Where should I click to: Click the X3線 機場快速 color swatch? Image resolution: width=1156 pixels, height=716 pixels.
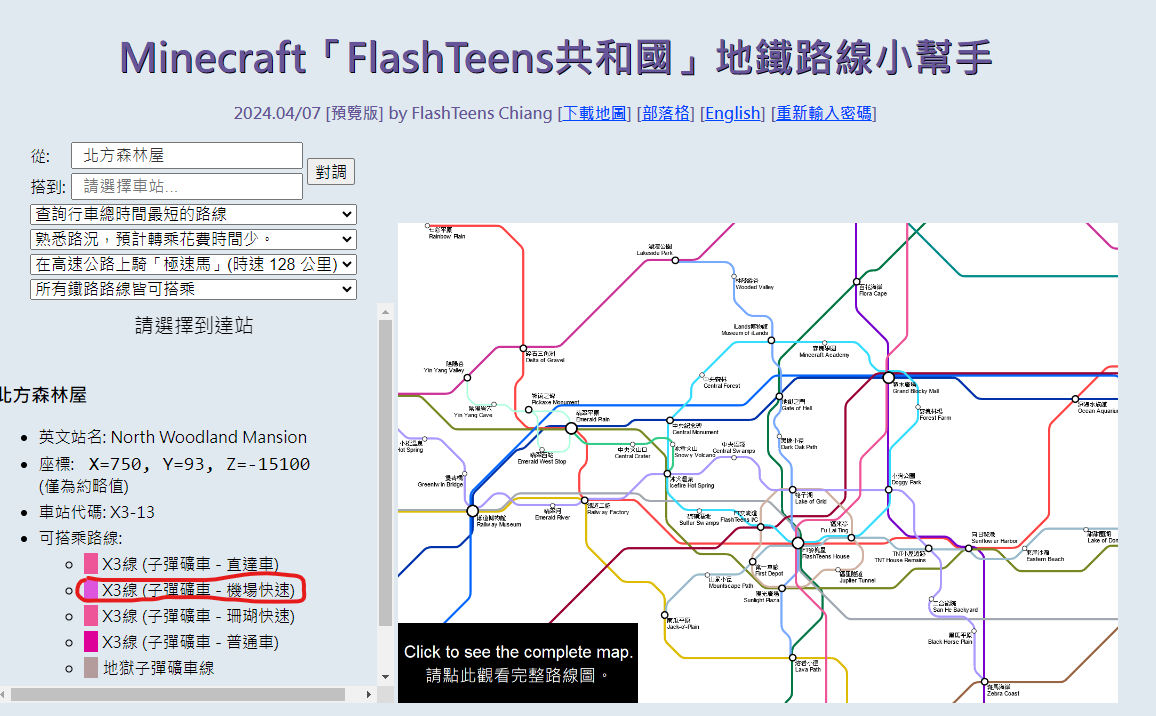click(91, 590)
